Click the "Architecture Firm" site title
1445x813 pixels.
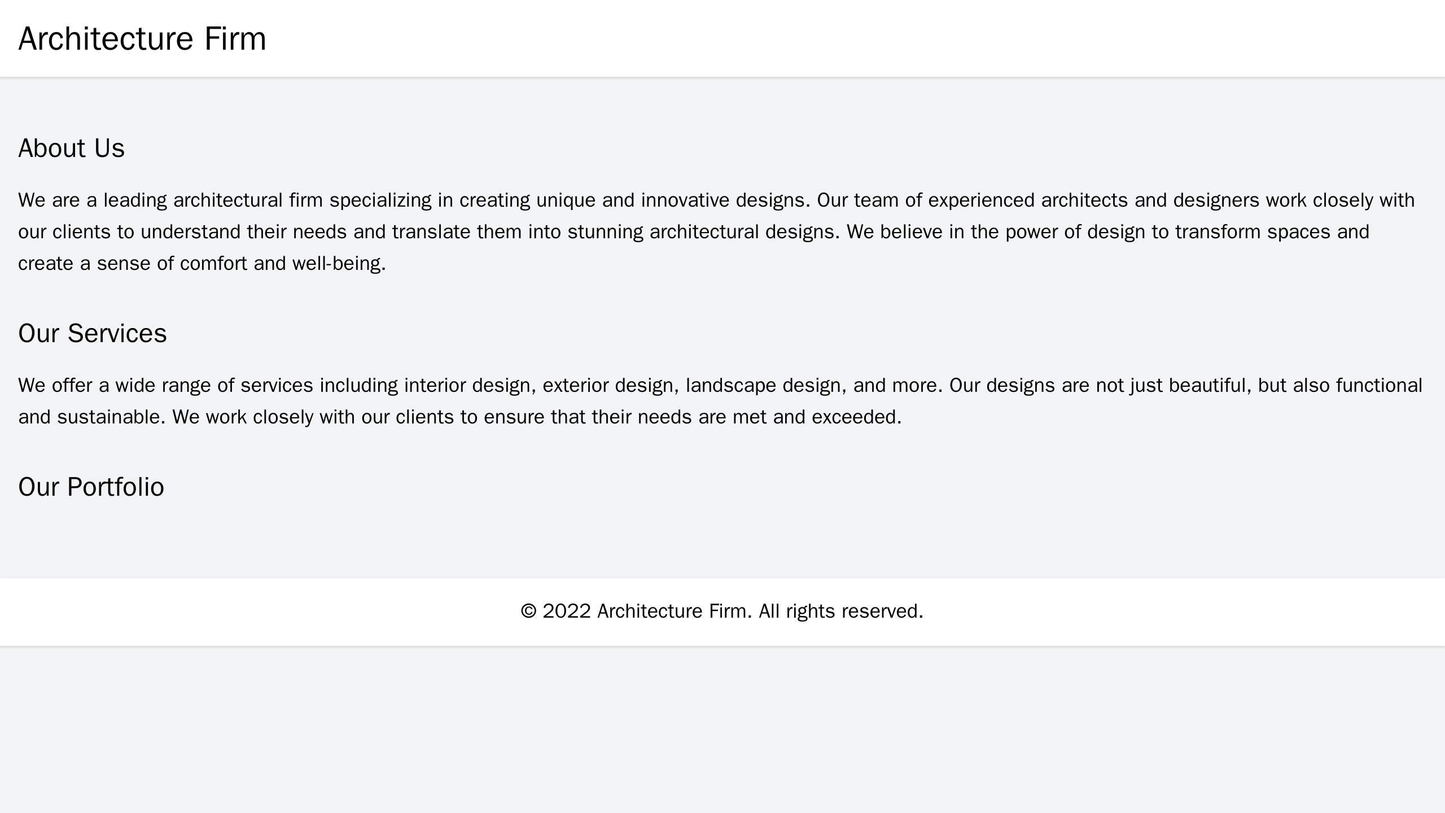tap(142, 39)
